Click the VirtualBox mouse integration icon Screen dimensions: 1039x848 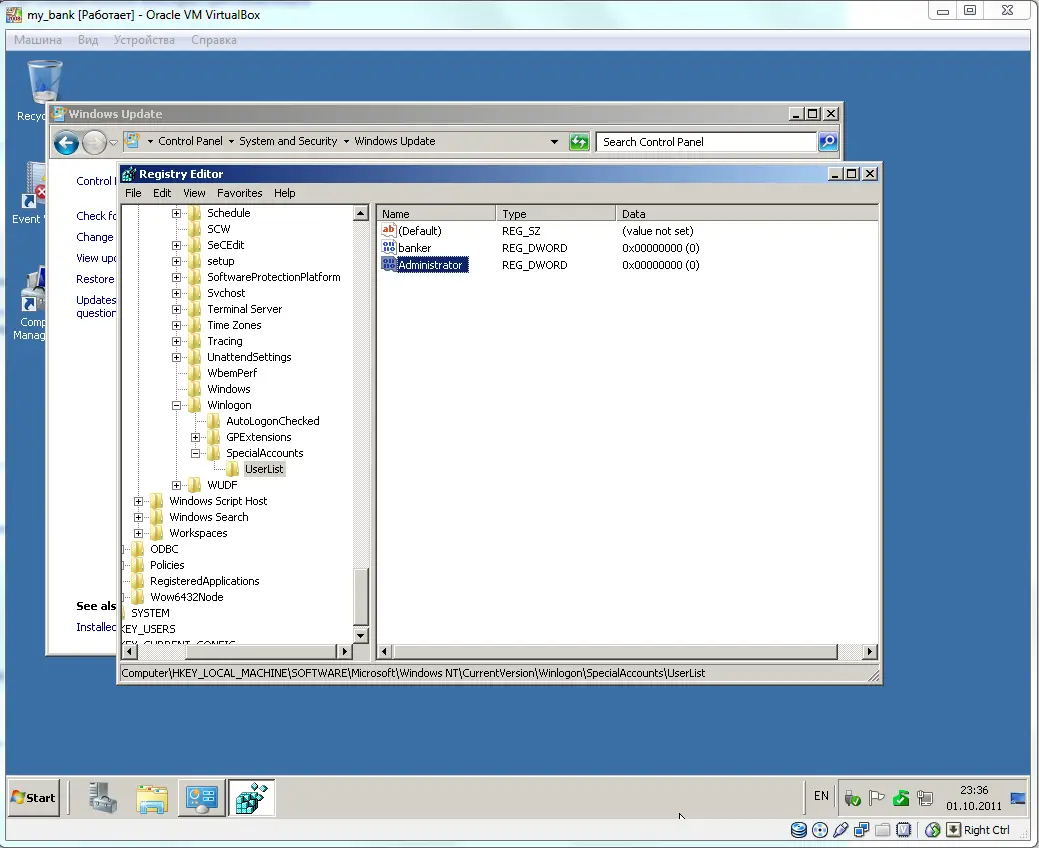point(932,829)
